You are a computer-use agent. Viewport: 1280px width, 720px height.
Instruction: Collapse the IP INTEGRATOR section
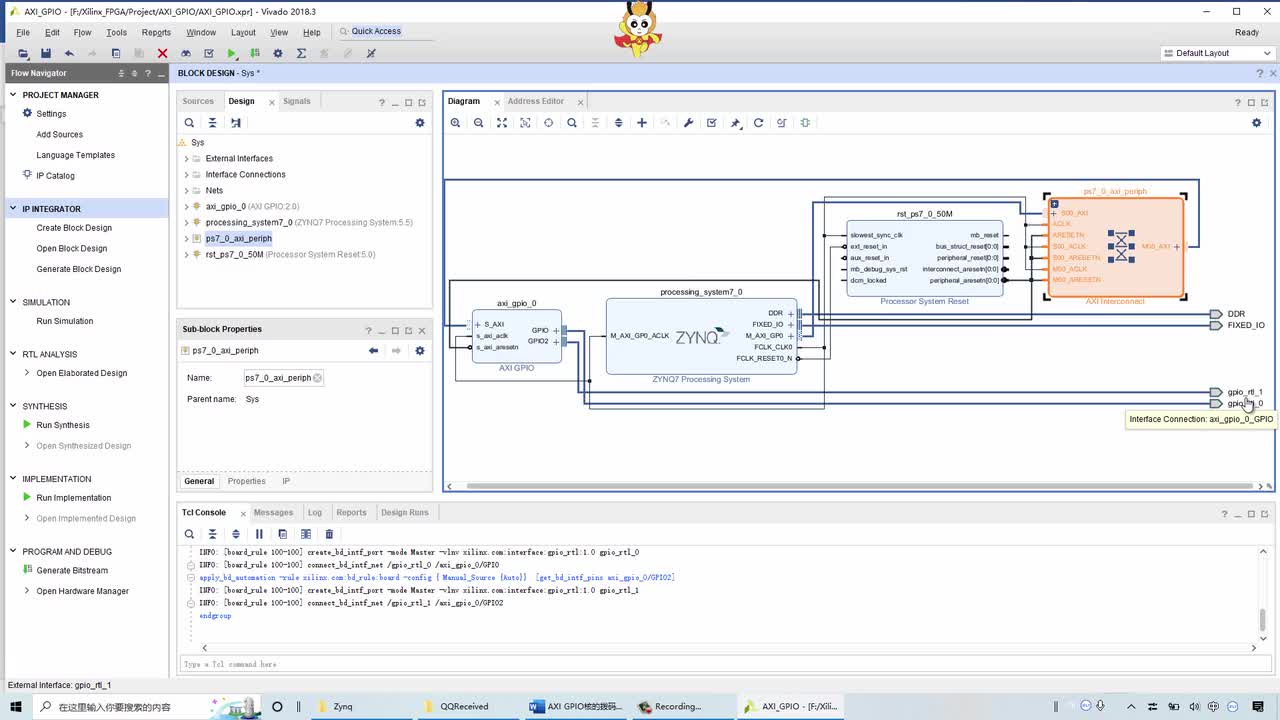[13, 209]
